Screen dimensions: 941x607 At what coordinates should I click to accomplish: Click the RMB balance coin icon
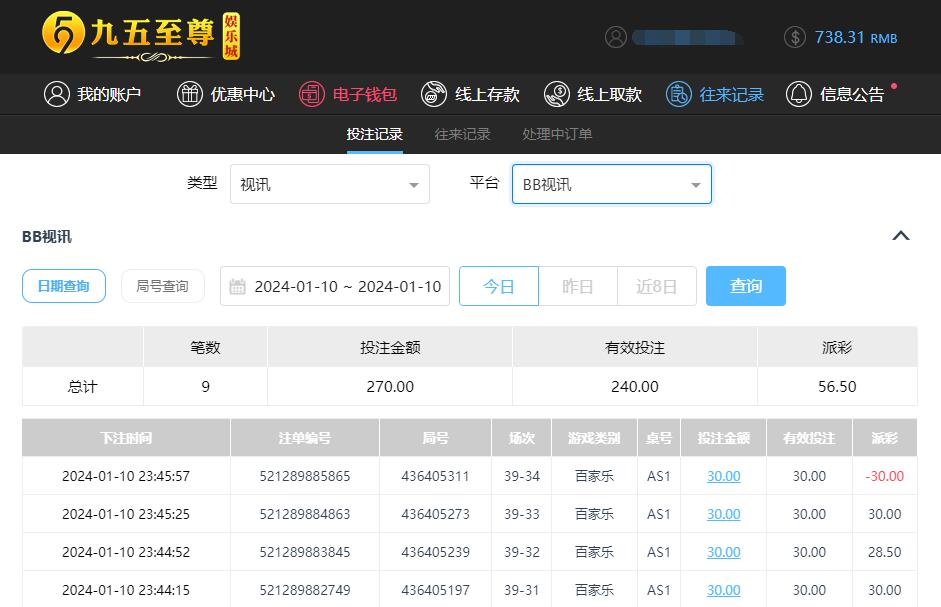pos(795,37)
